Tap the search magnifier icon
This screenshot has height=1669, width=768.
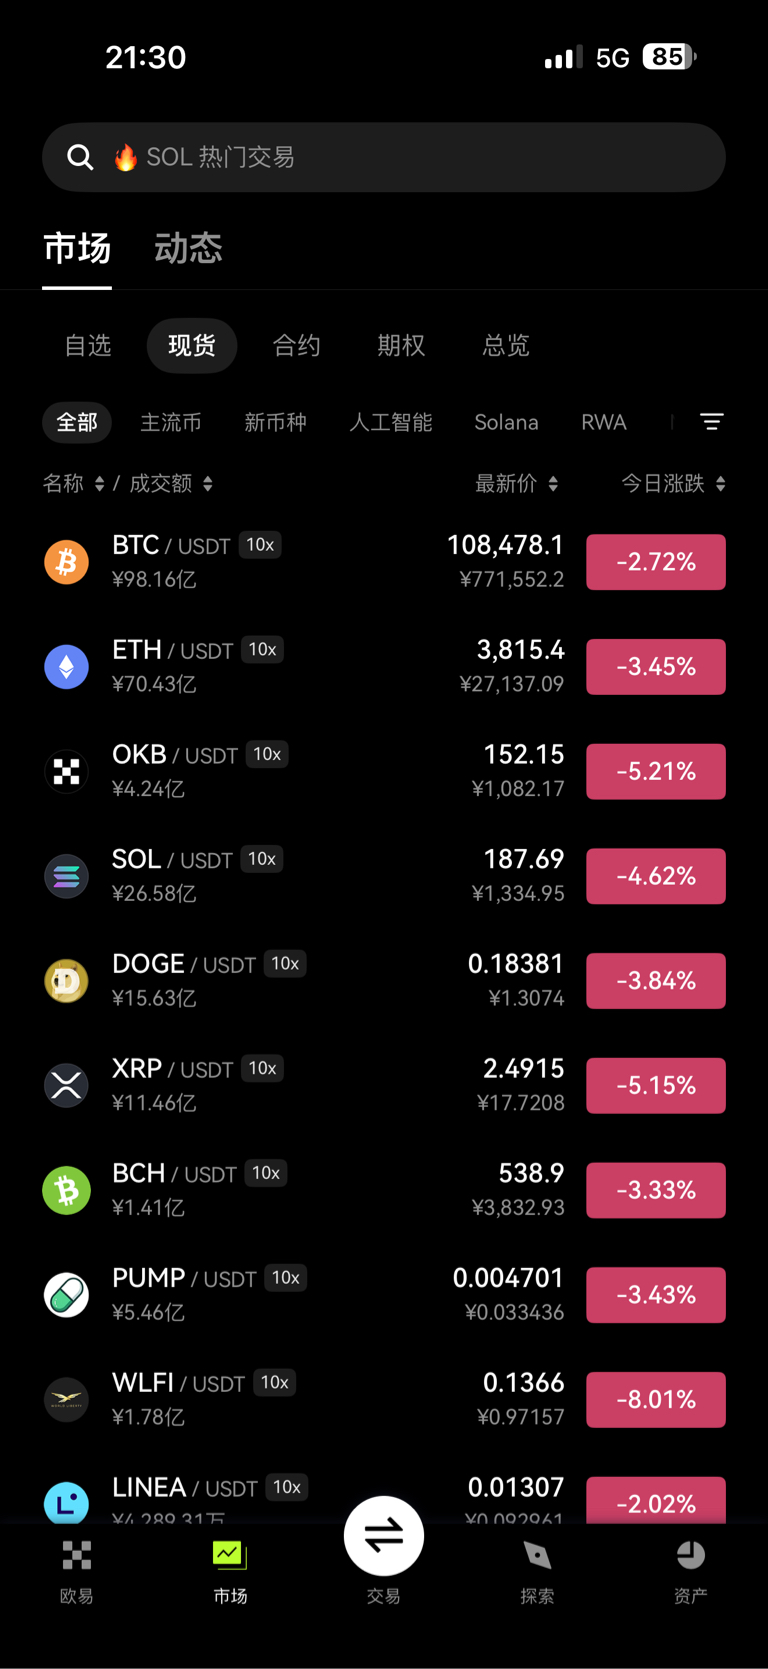pyautogui.click(x=80, y=157)
